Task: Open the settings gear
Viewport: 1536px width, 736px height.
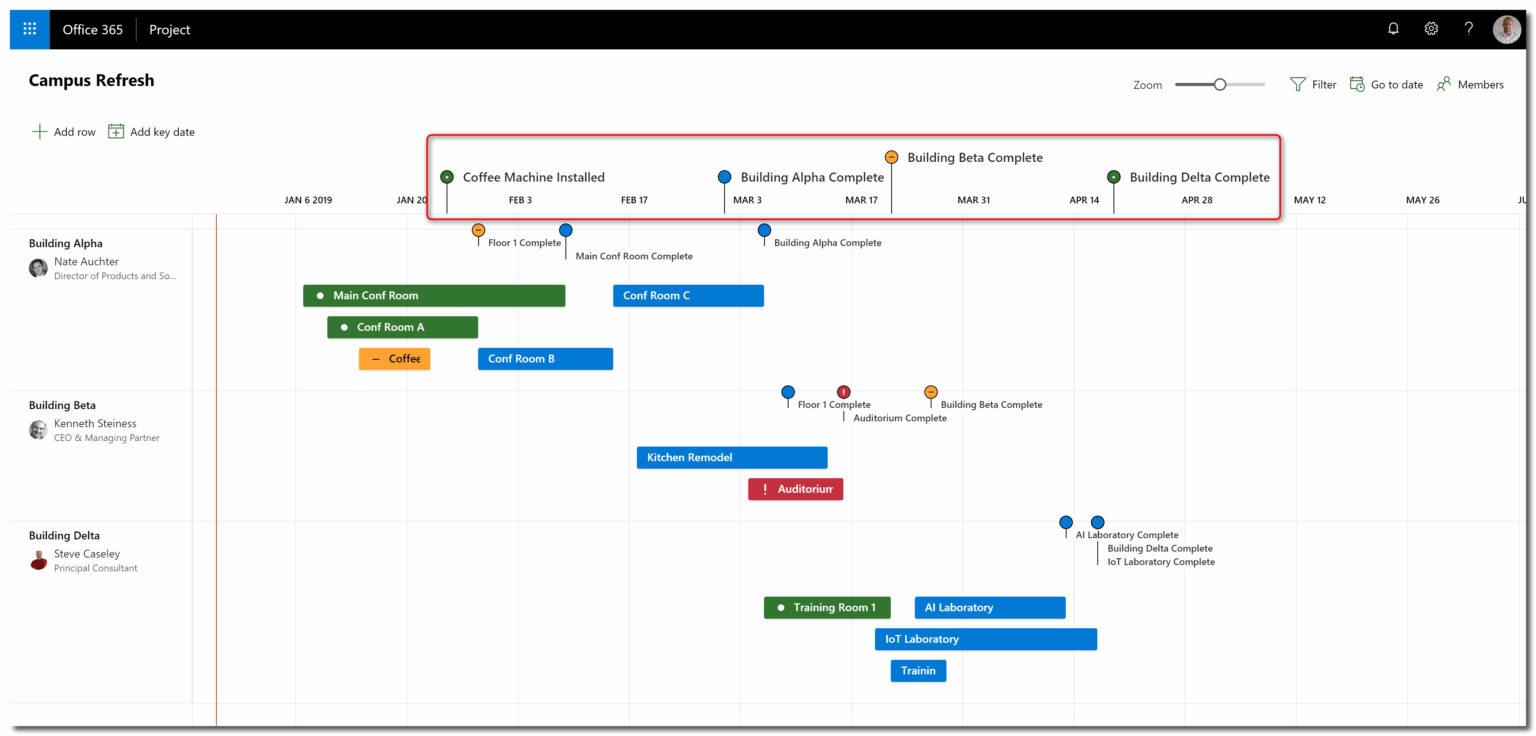Action: tap(1431, 28)
